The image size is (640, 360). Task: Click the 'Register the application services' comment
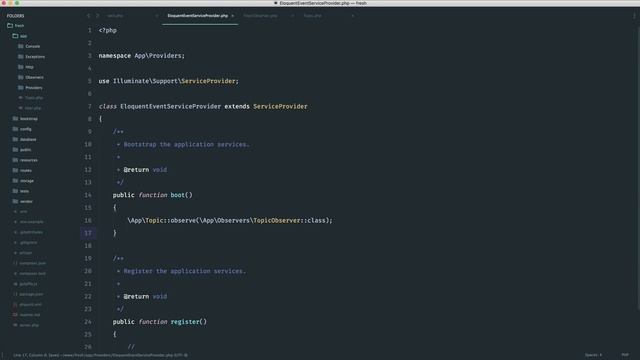(184, 271)
